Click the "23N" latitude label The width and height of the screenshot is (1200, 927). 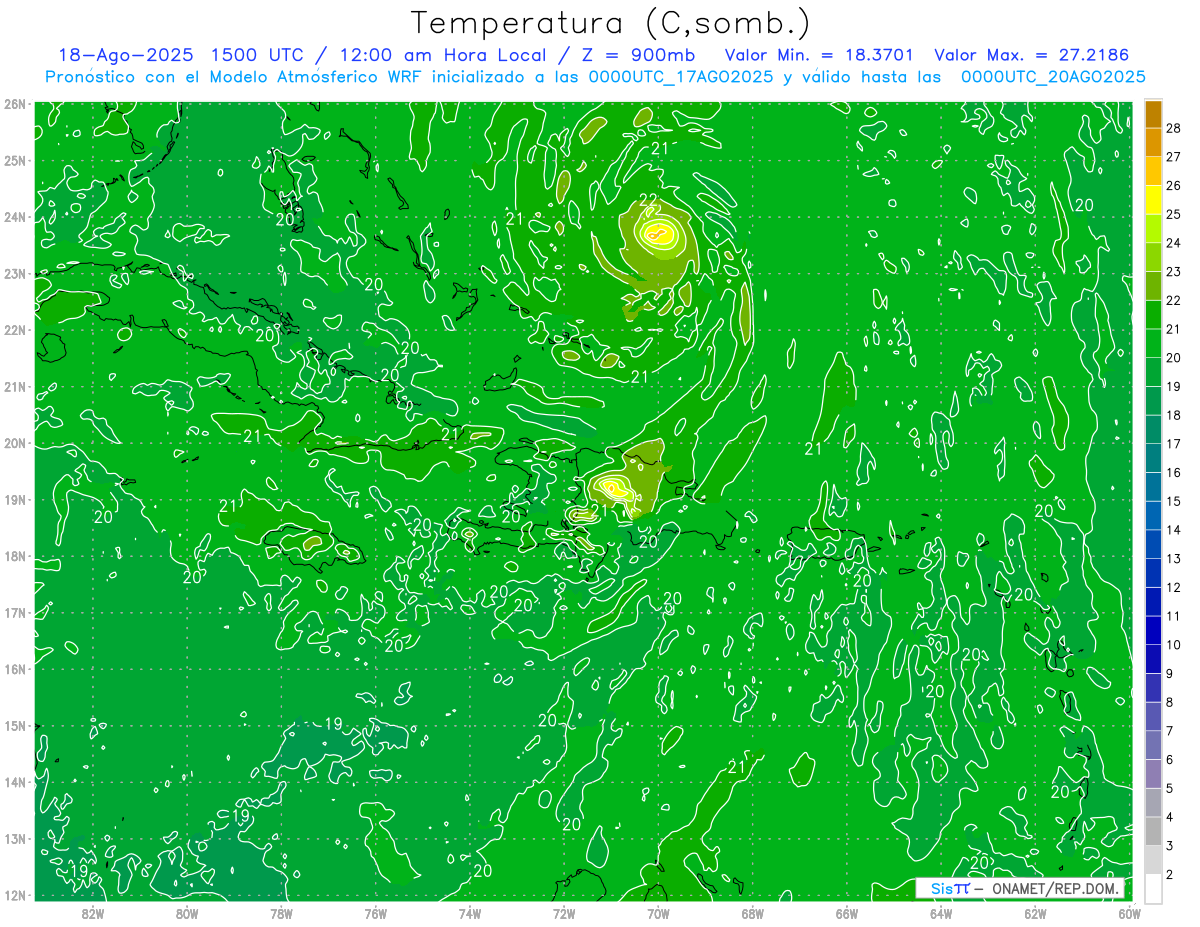(x=16, y=273)
